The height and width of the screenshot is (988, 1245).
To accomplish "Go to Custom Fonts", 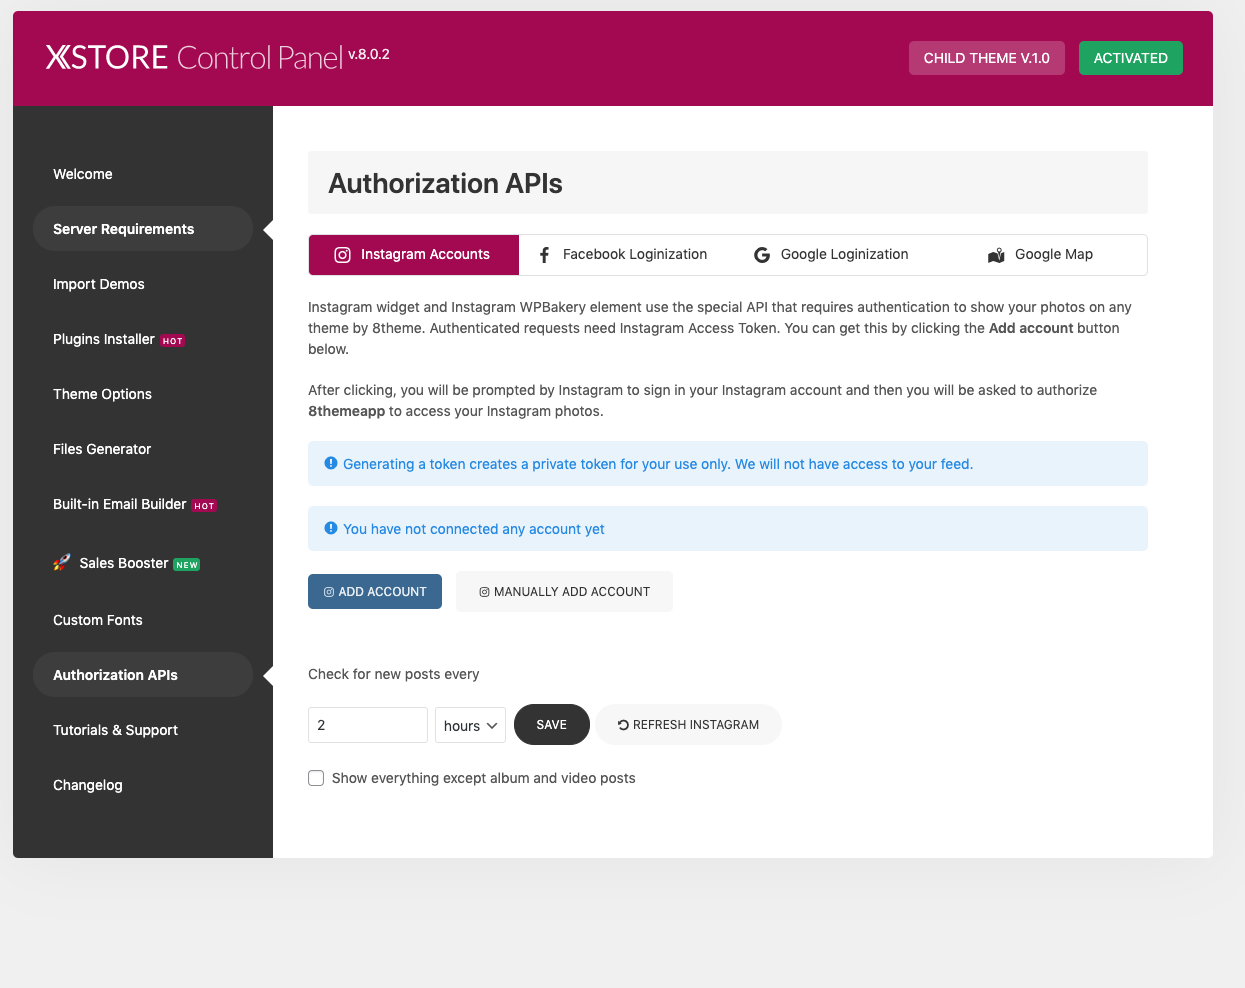I will coord(98,620).
